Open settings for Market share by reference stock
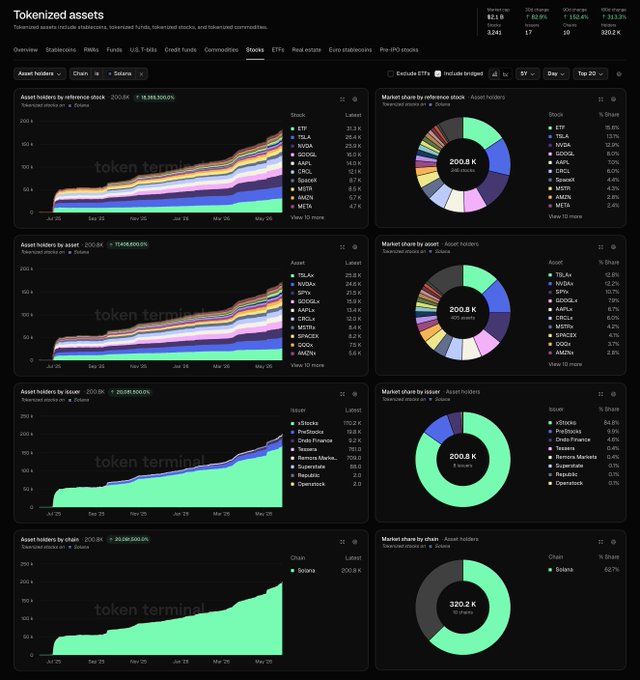 613,99
